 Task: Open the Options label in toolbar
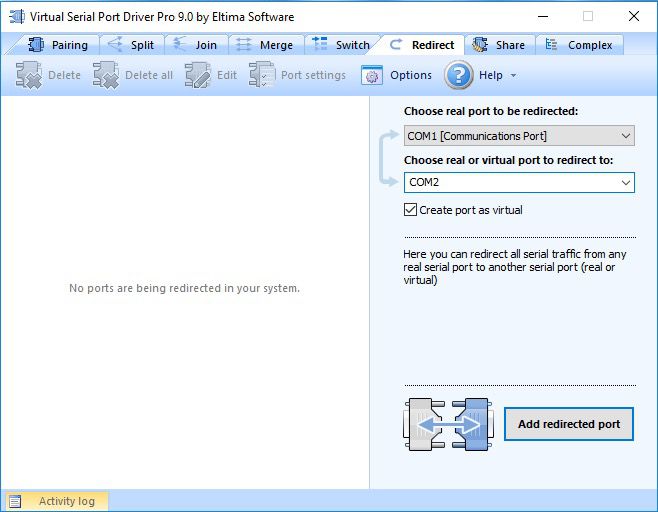[x=411, y=75]
